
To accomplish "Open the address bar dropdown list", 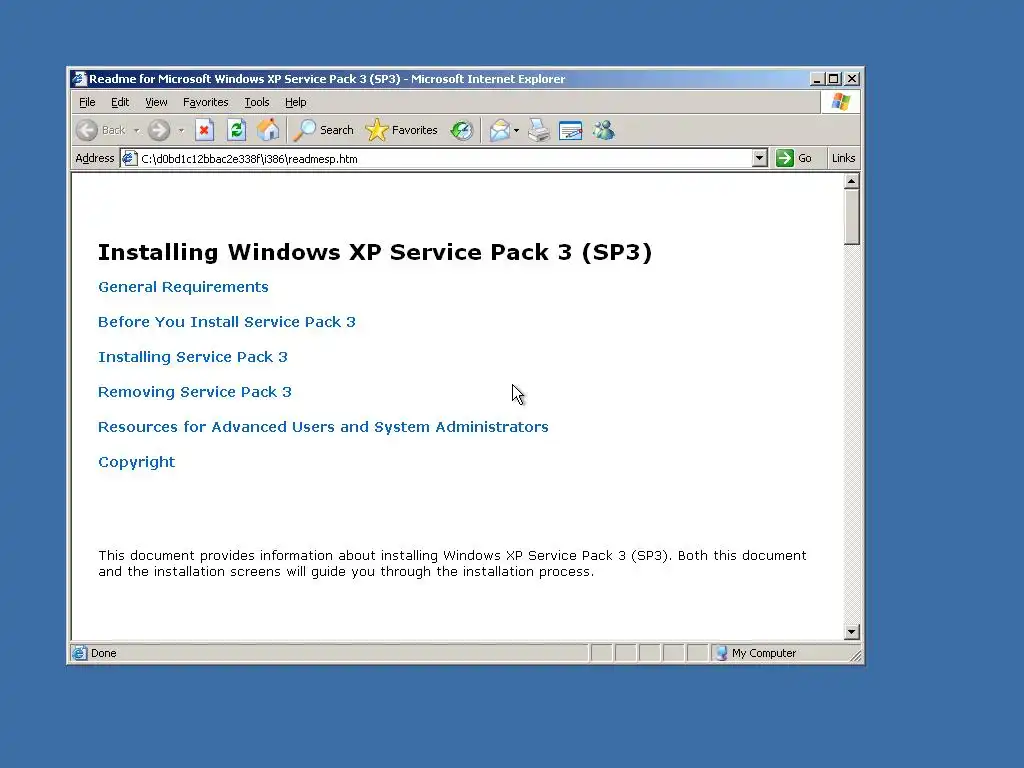I will (x=759, y=158).
